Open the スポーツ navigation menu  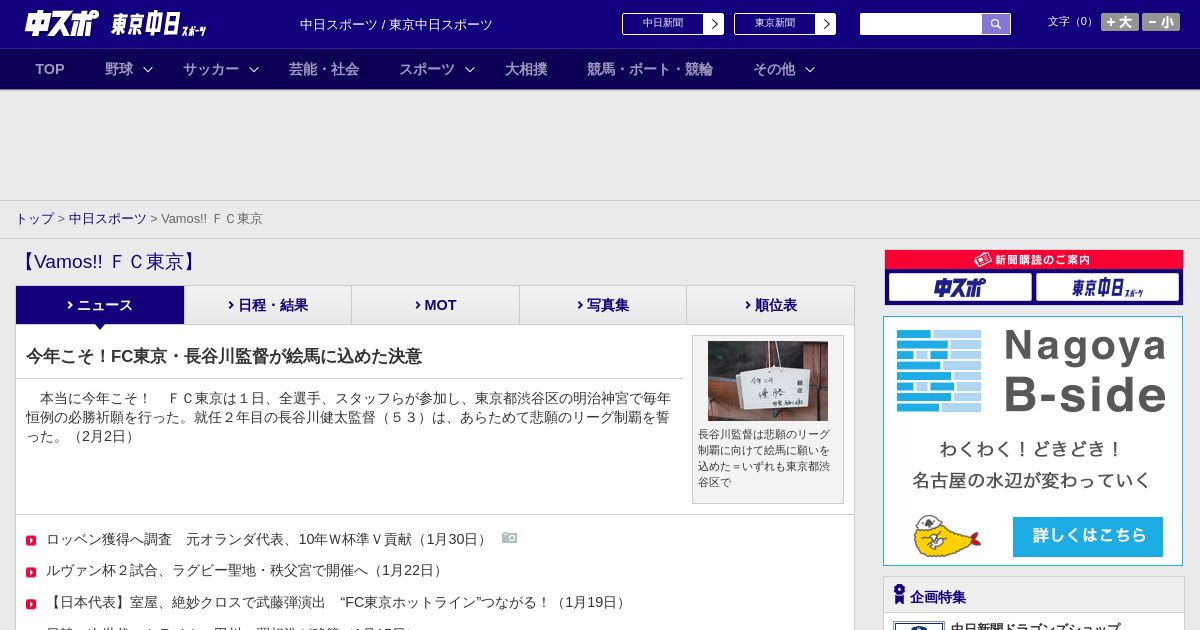coord(427,69)
